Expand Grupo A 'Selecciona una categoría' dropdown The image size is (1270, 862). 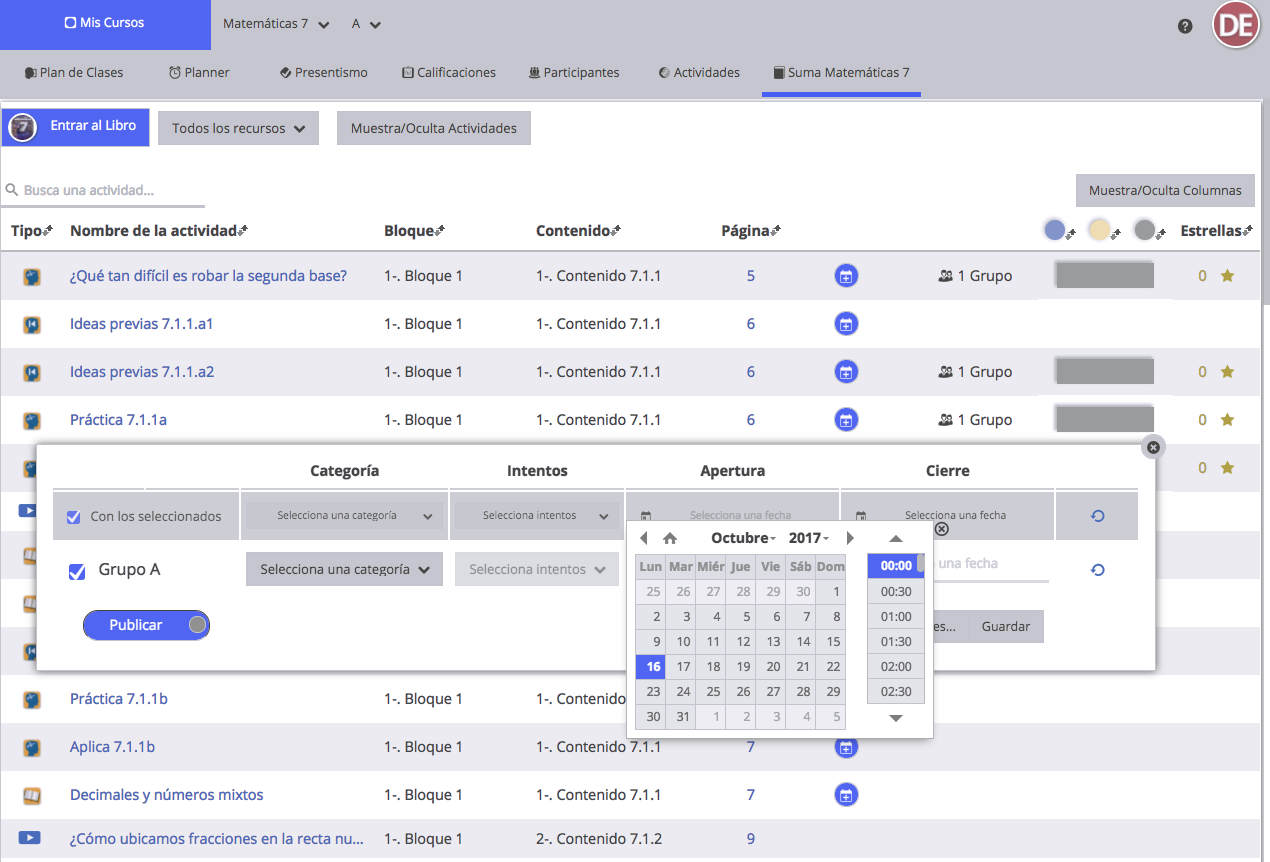[x=344, y=569]
